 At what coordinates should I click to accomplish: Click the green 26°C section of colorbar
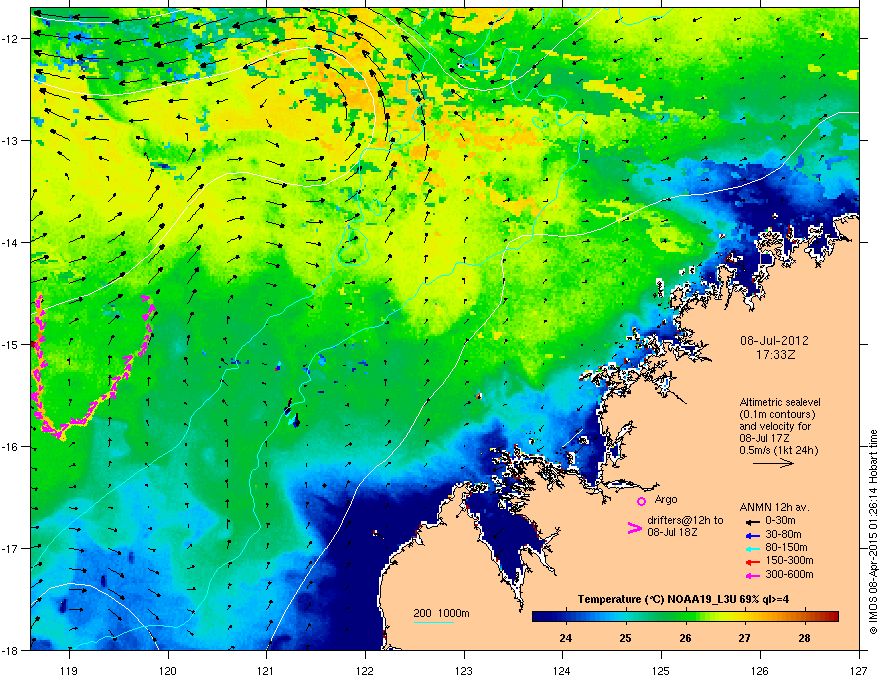pos(685,617)
